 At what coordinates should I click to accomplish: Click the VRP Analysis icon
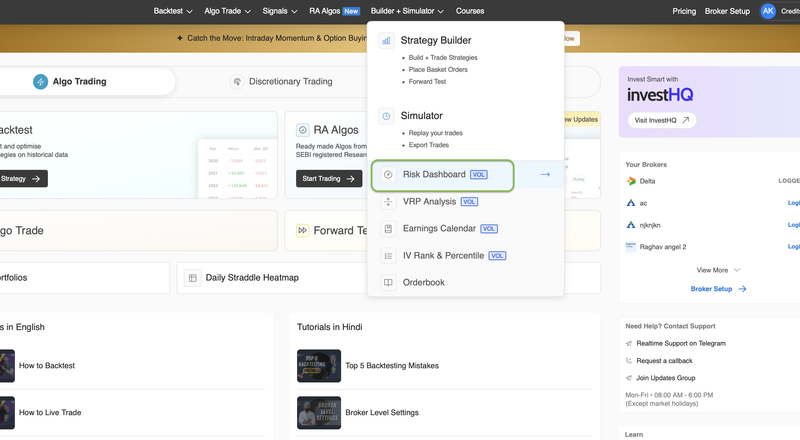tap(388, 202)
